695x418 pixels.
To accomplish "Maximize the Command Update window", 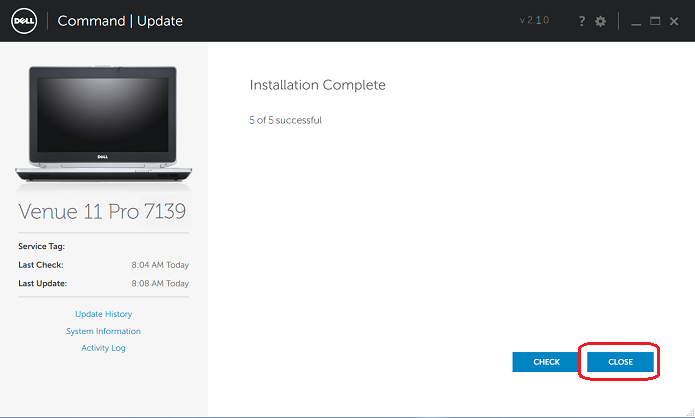I will point(655,21).
